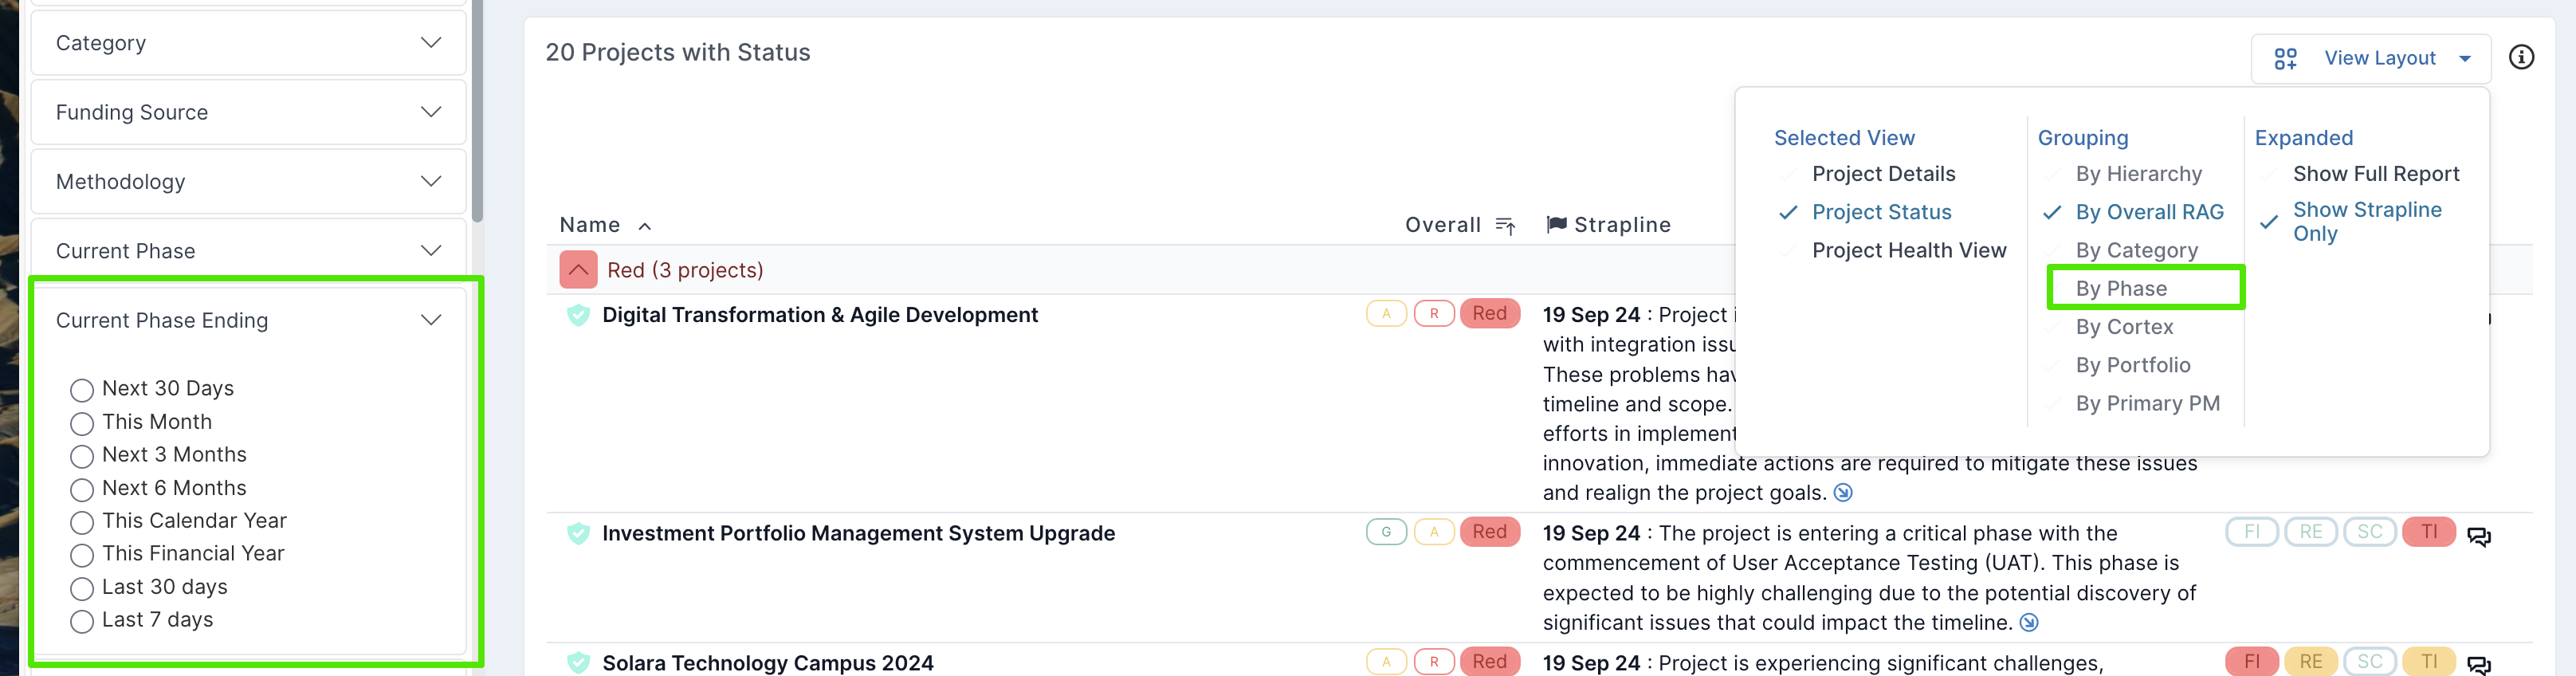Click the RE indicator on Solara Technology row
The image size is (2576, 676).
2311,661
